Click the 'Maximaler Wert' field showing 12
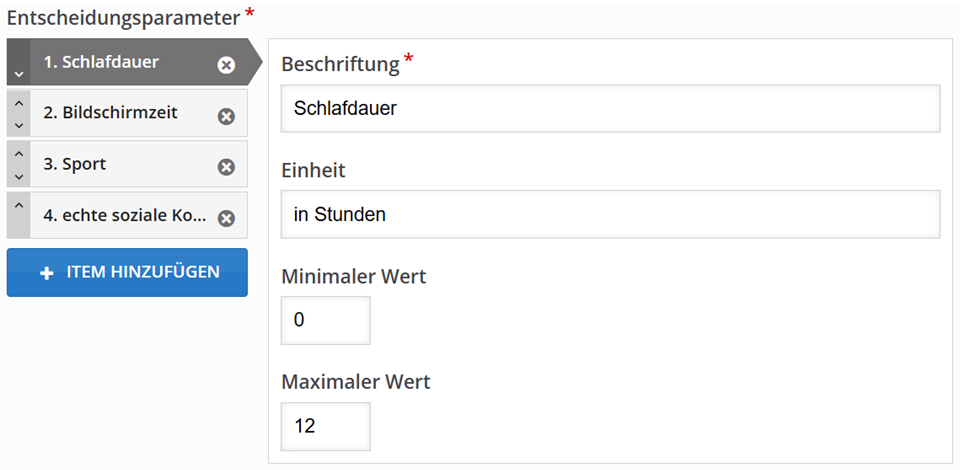This screenshot has height=470, width=960. point(326,426)
